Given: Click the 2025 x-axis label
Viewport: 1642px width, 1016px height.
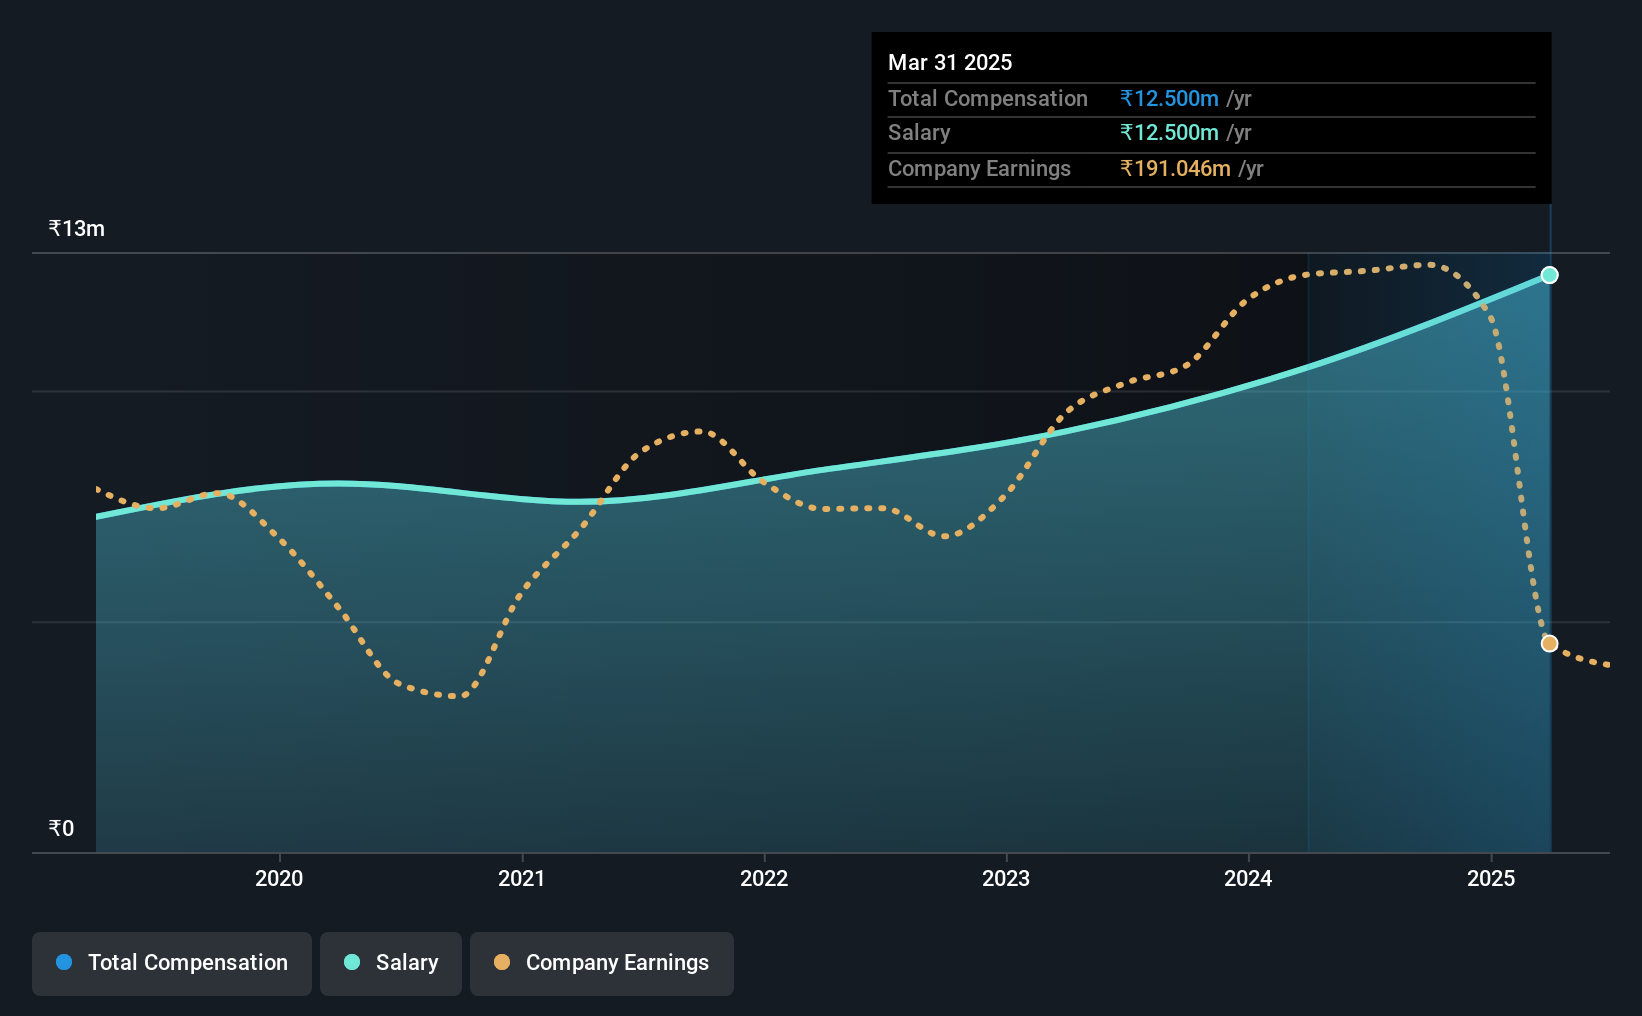Looking at the screenshot, I should pos(1491,878).
